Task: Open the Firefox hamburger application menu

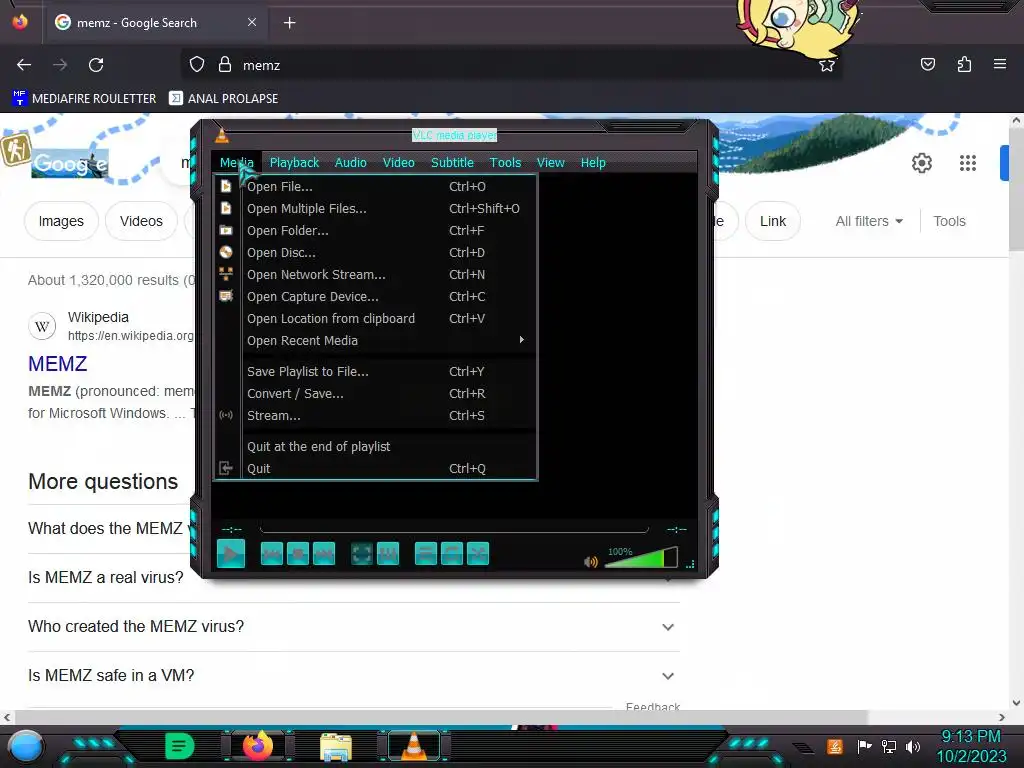Action: pos(999,64)
